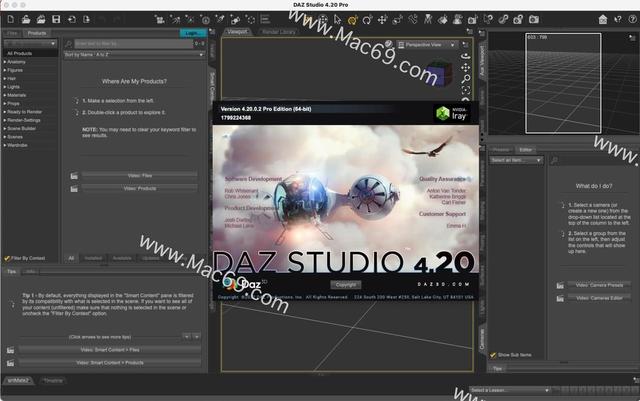Click the search magnifier in Smart Content

point(68,43)
